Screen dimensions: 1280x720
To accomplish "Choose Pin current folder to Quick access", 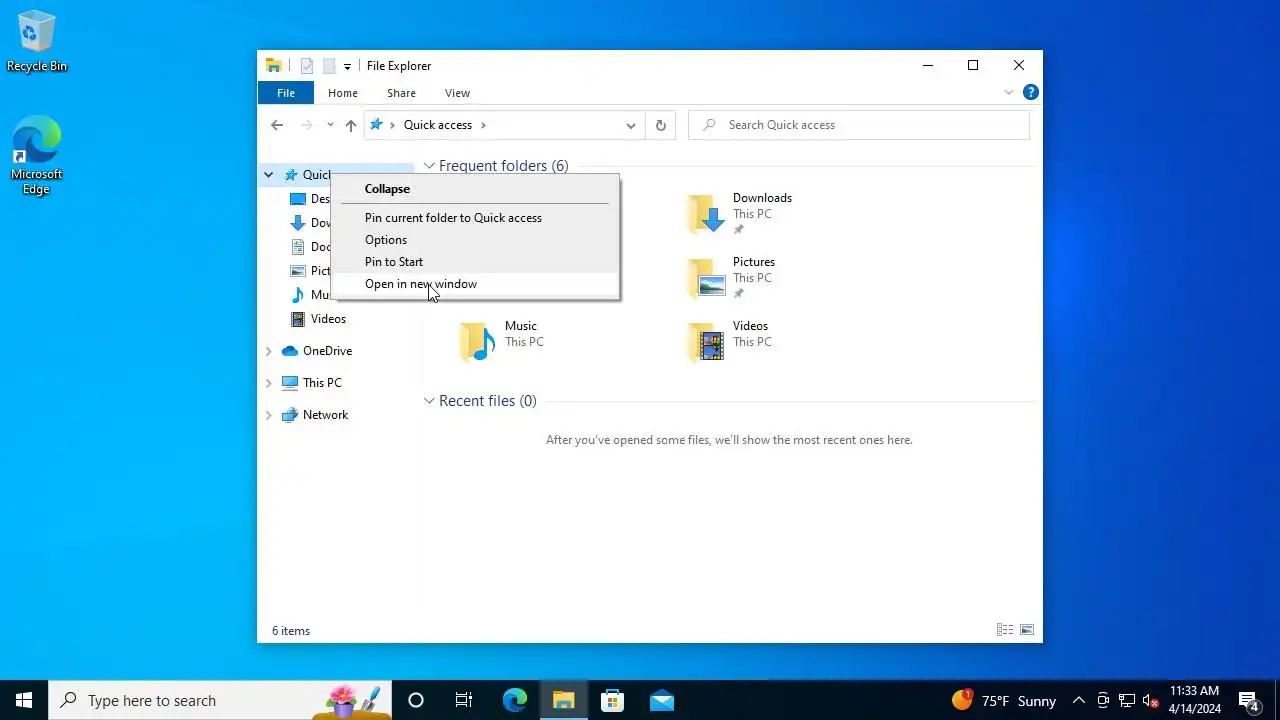I will [475, 218].
